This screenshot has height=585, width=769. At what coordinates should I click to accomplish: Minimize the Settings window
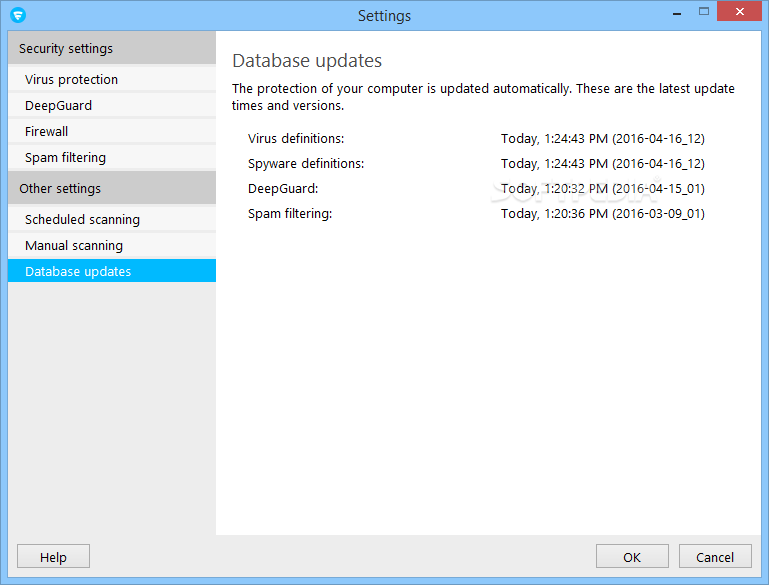click(x=677, y=12)
